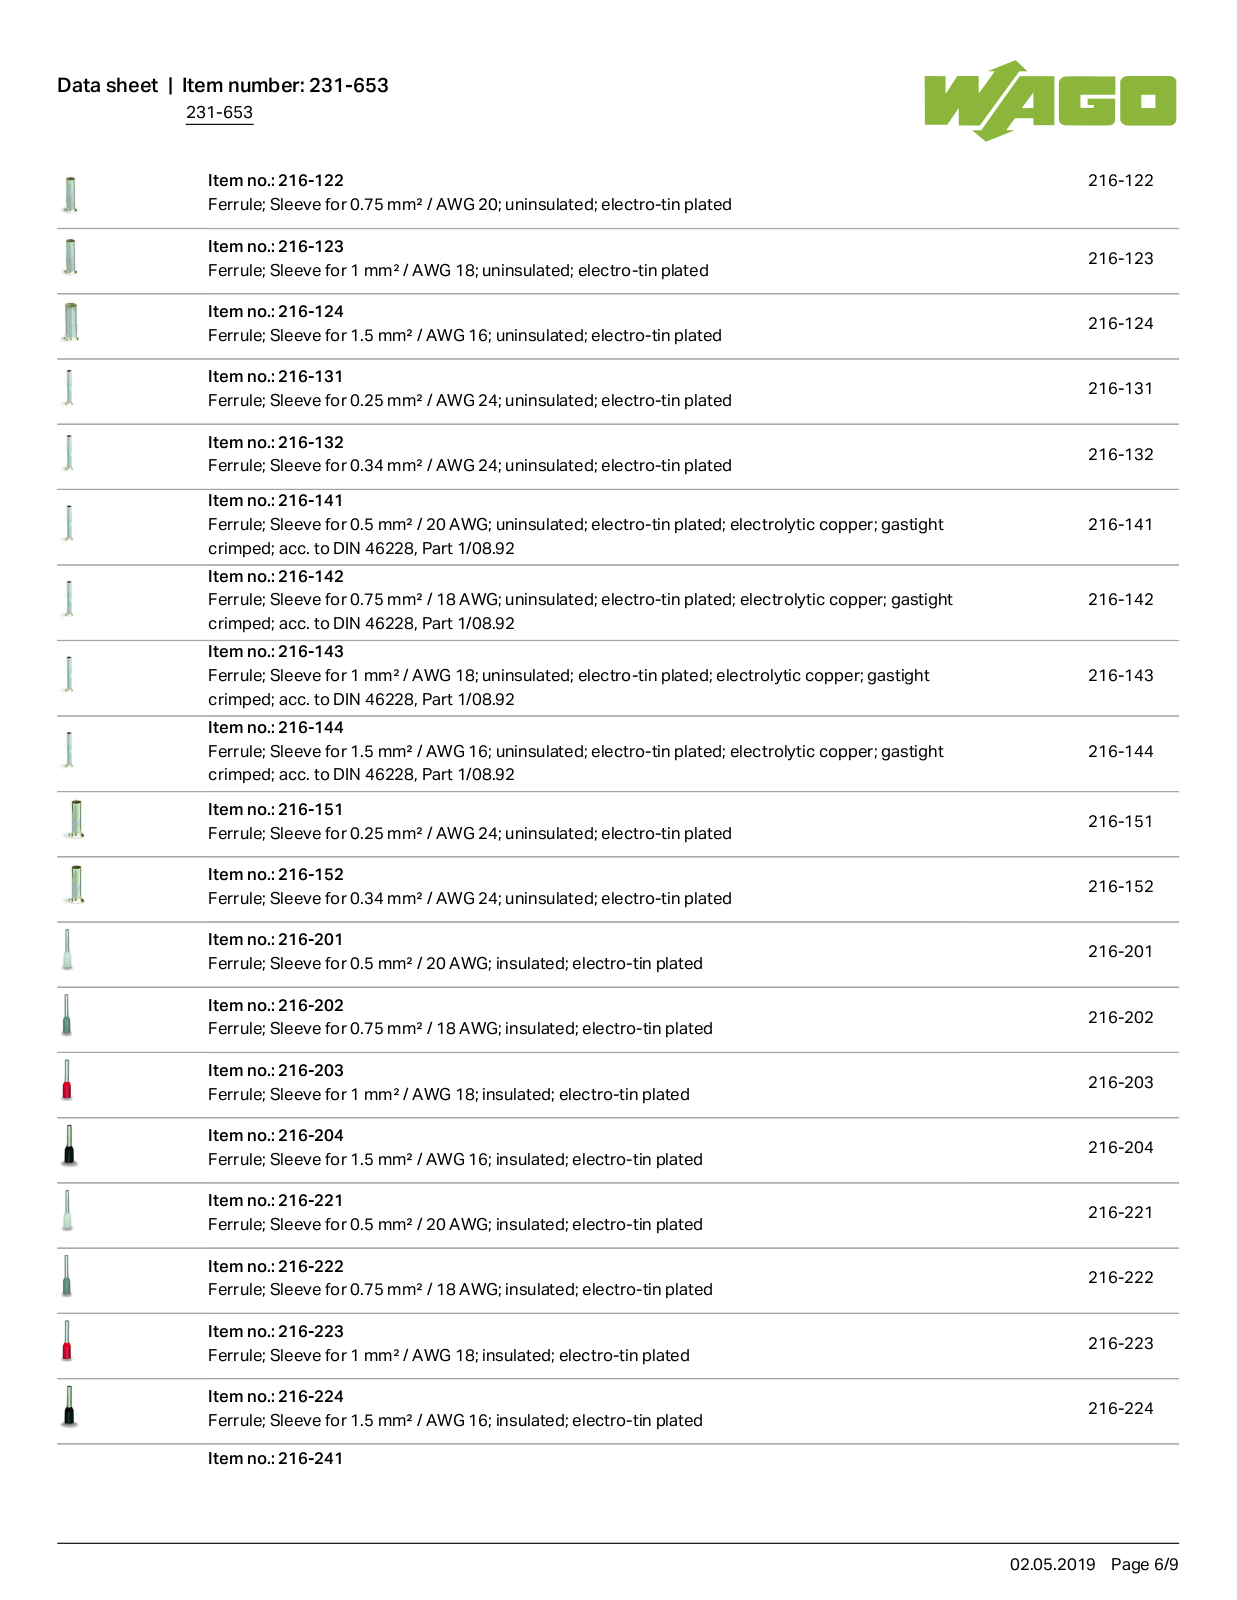1237x1600 pixels.
Task: Open the 231-653 item number link
Action: pos(219,113)
